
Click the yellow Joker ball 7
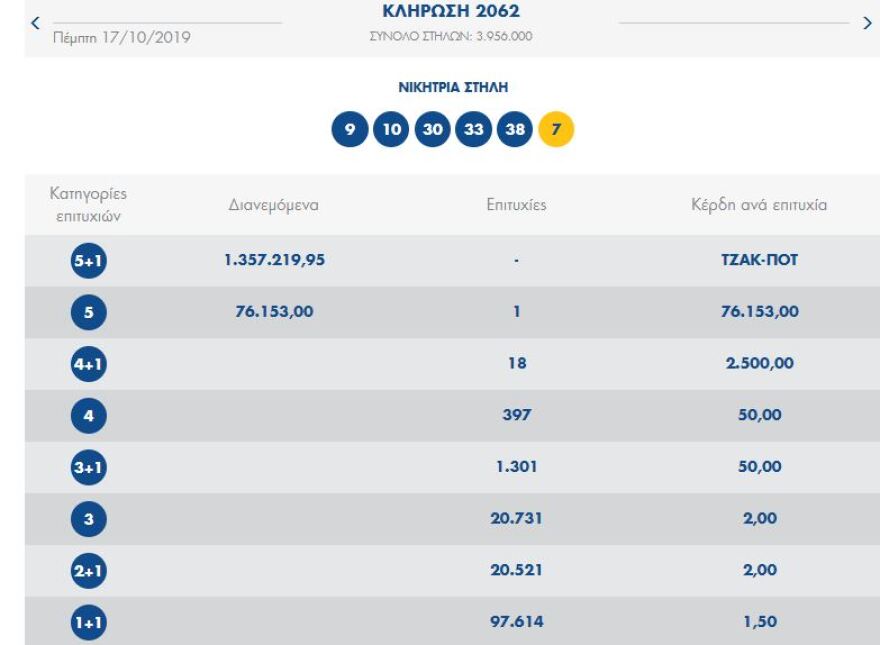(x=556, y=130)
